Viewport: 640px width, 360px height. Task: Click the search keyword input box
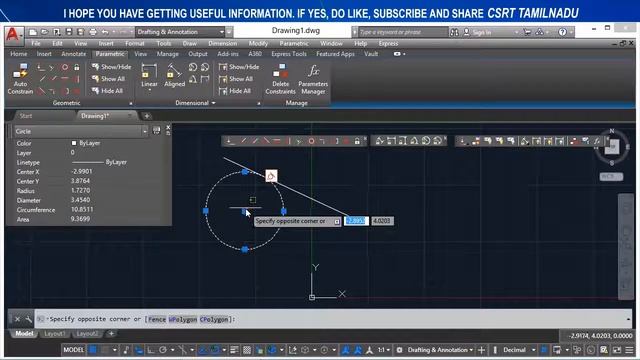[x=402, y=32]
